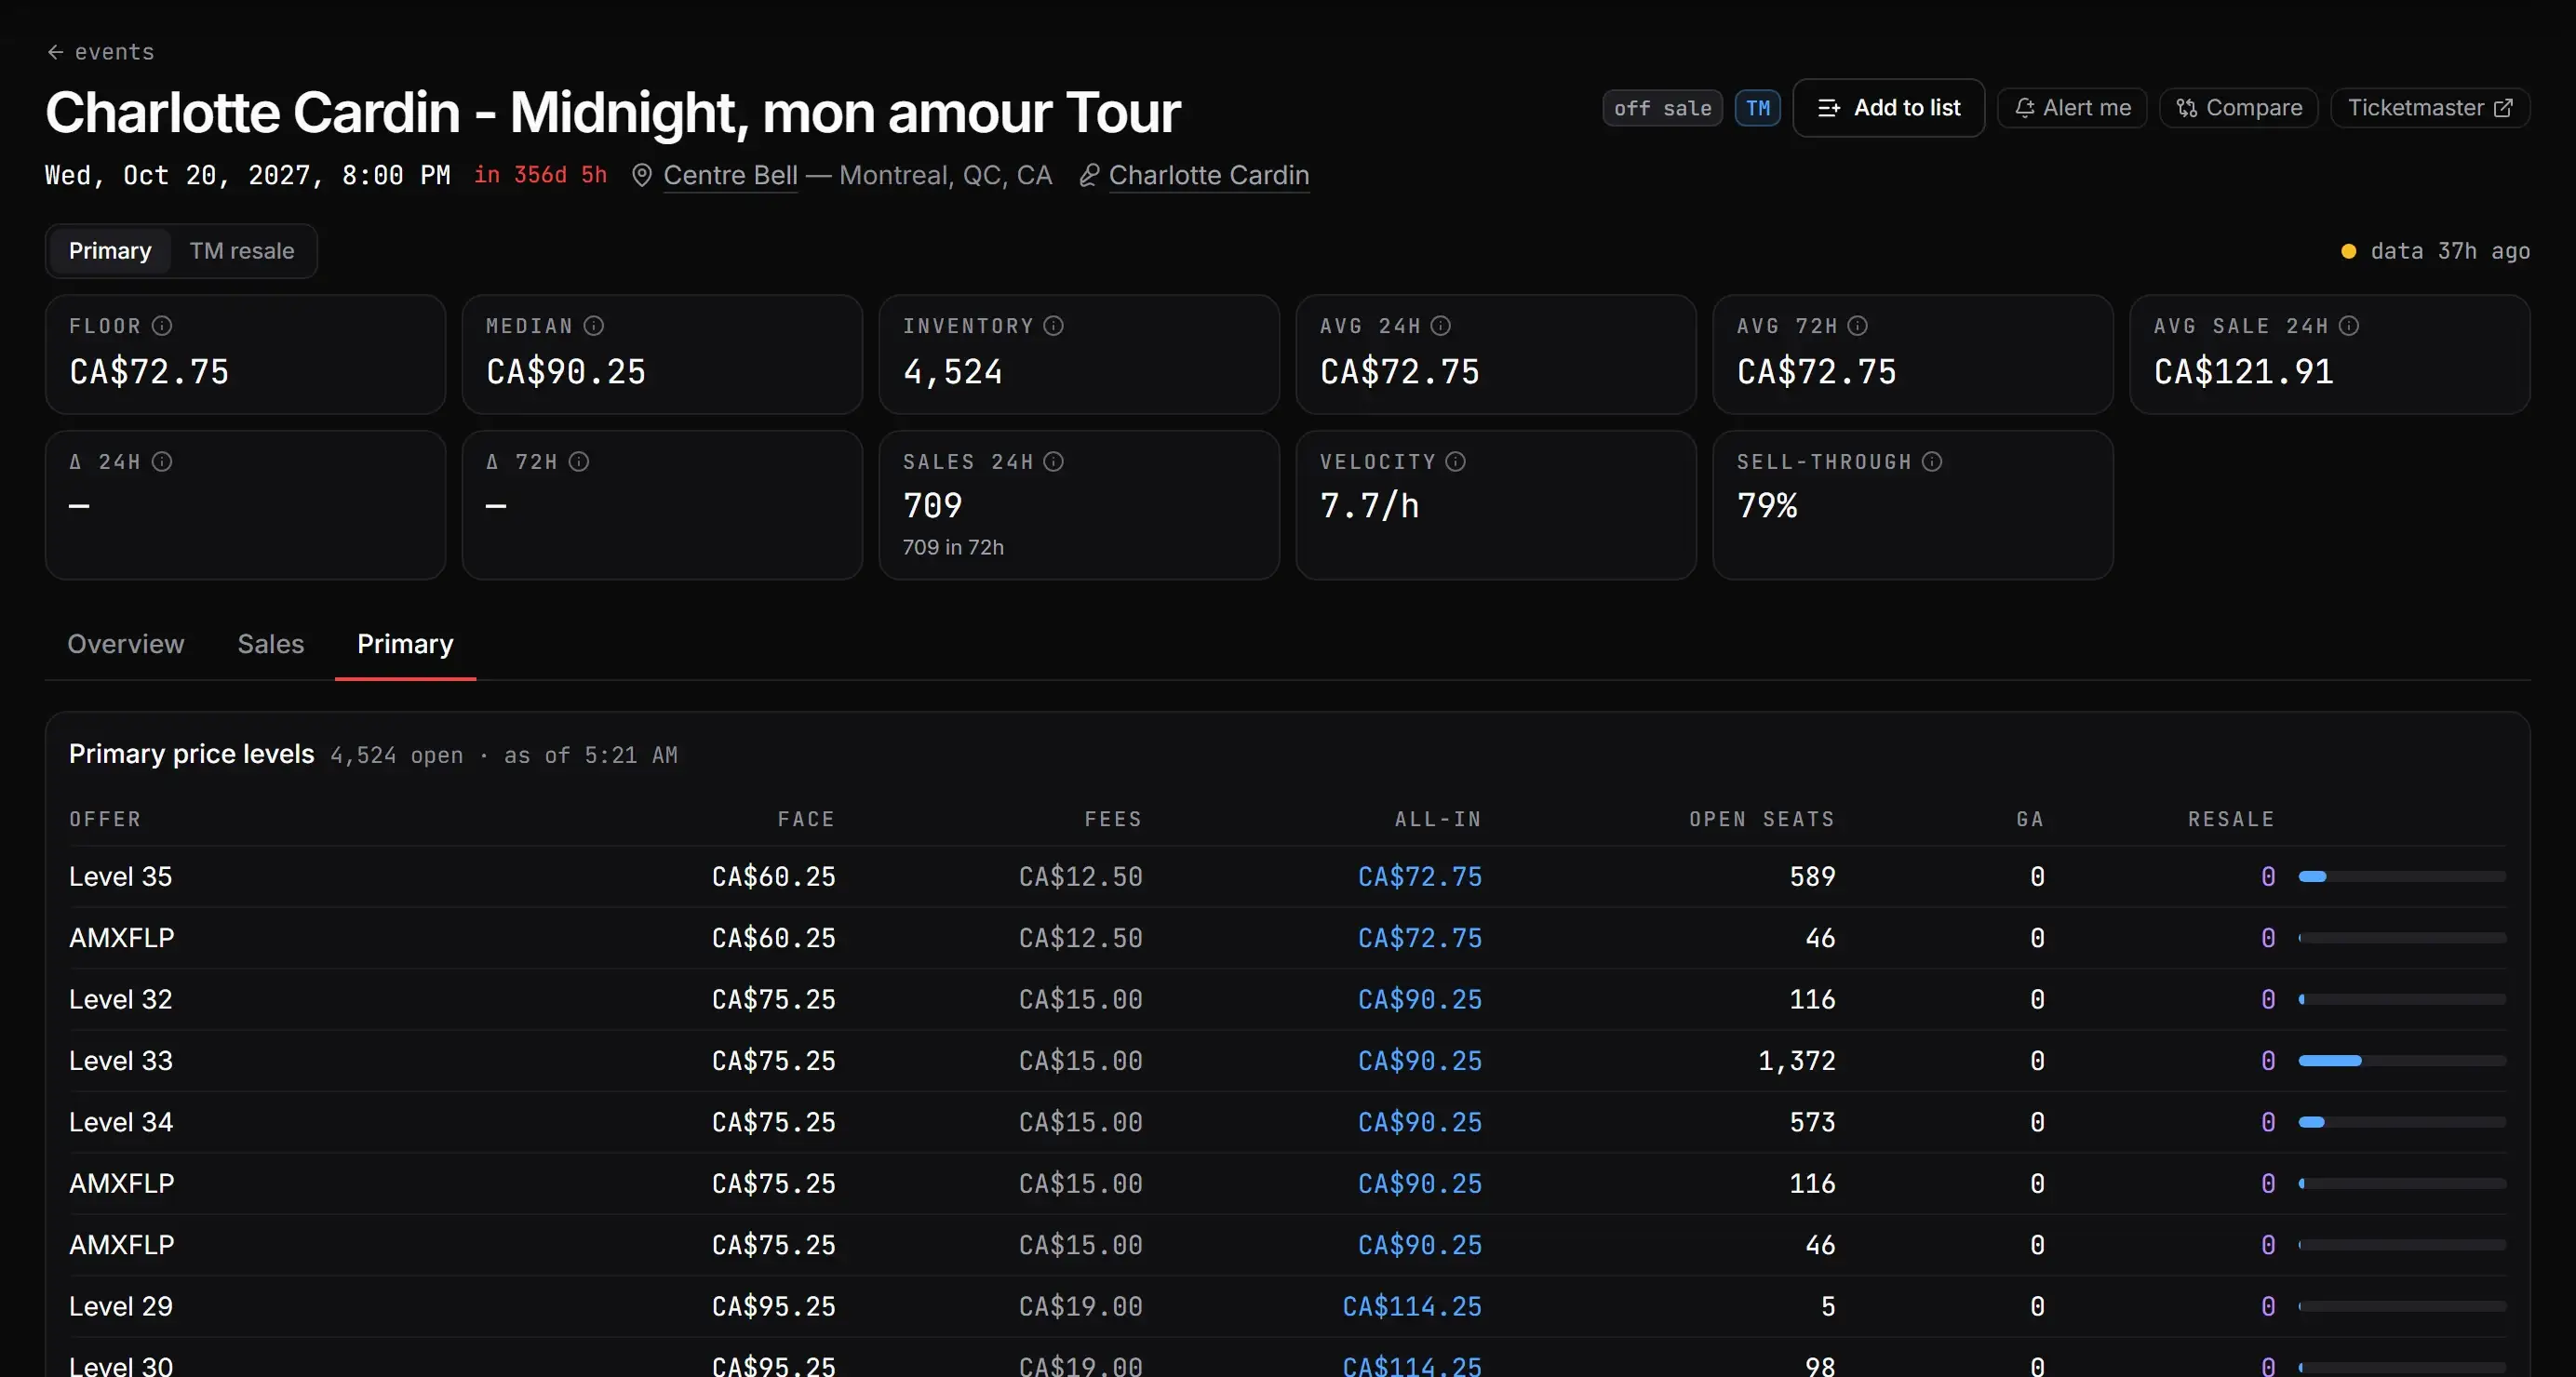The height and width of the screenshot is (1377, 2576).
Task: Open info icon for MEDIAN metric
Action: pyautogui.click(x=594, y=326)
